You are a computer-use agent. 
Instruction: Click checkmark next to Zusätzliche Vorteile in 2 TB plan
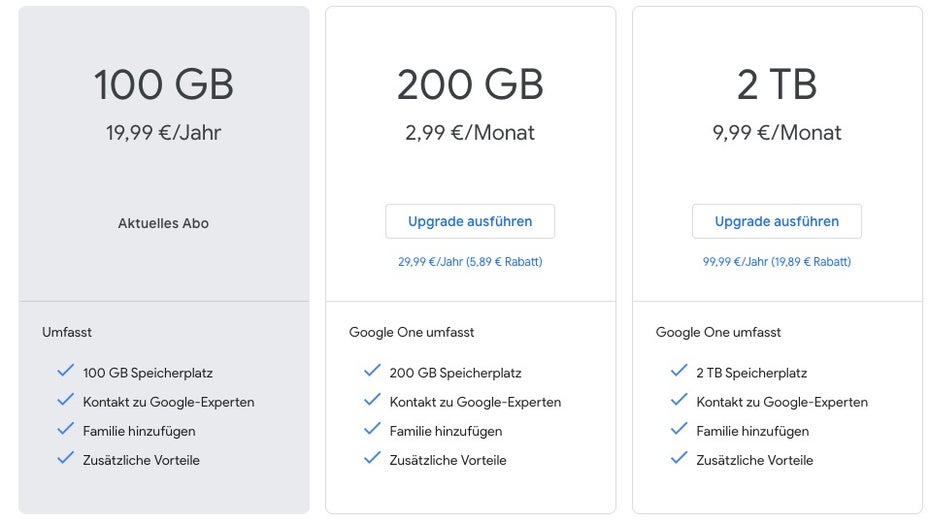coord(679,459)
